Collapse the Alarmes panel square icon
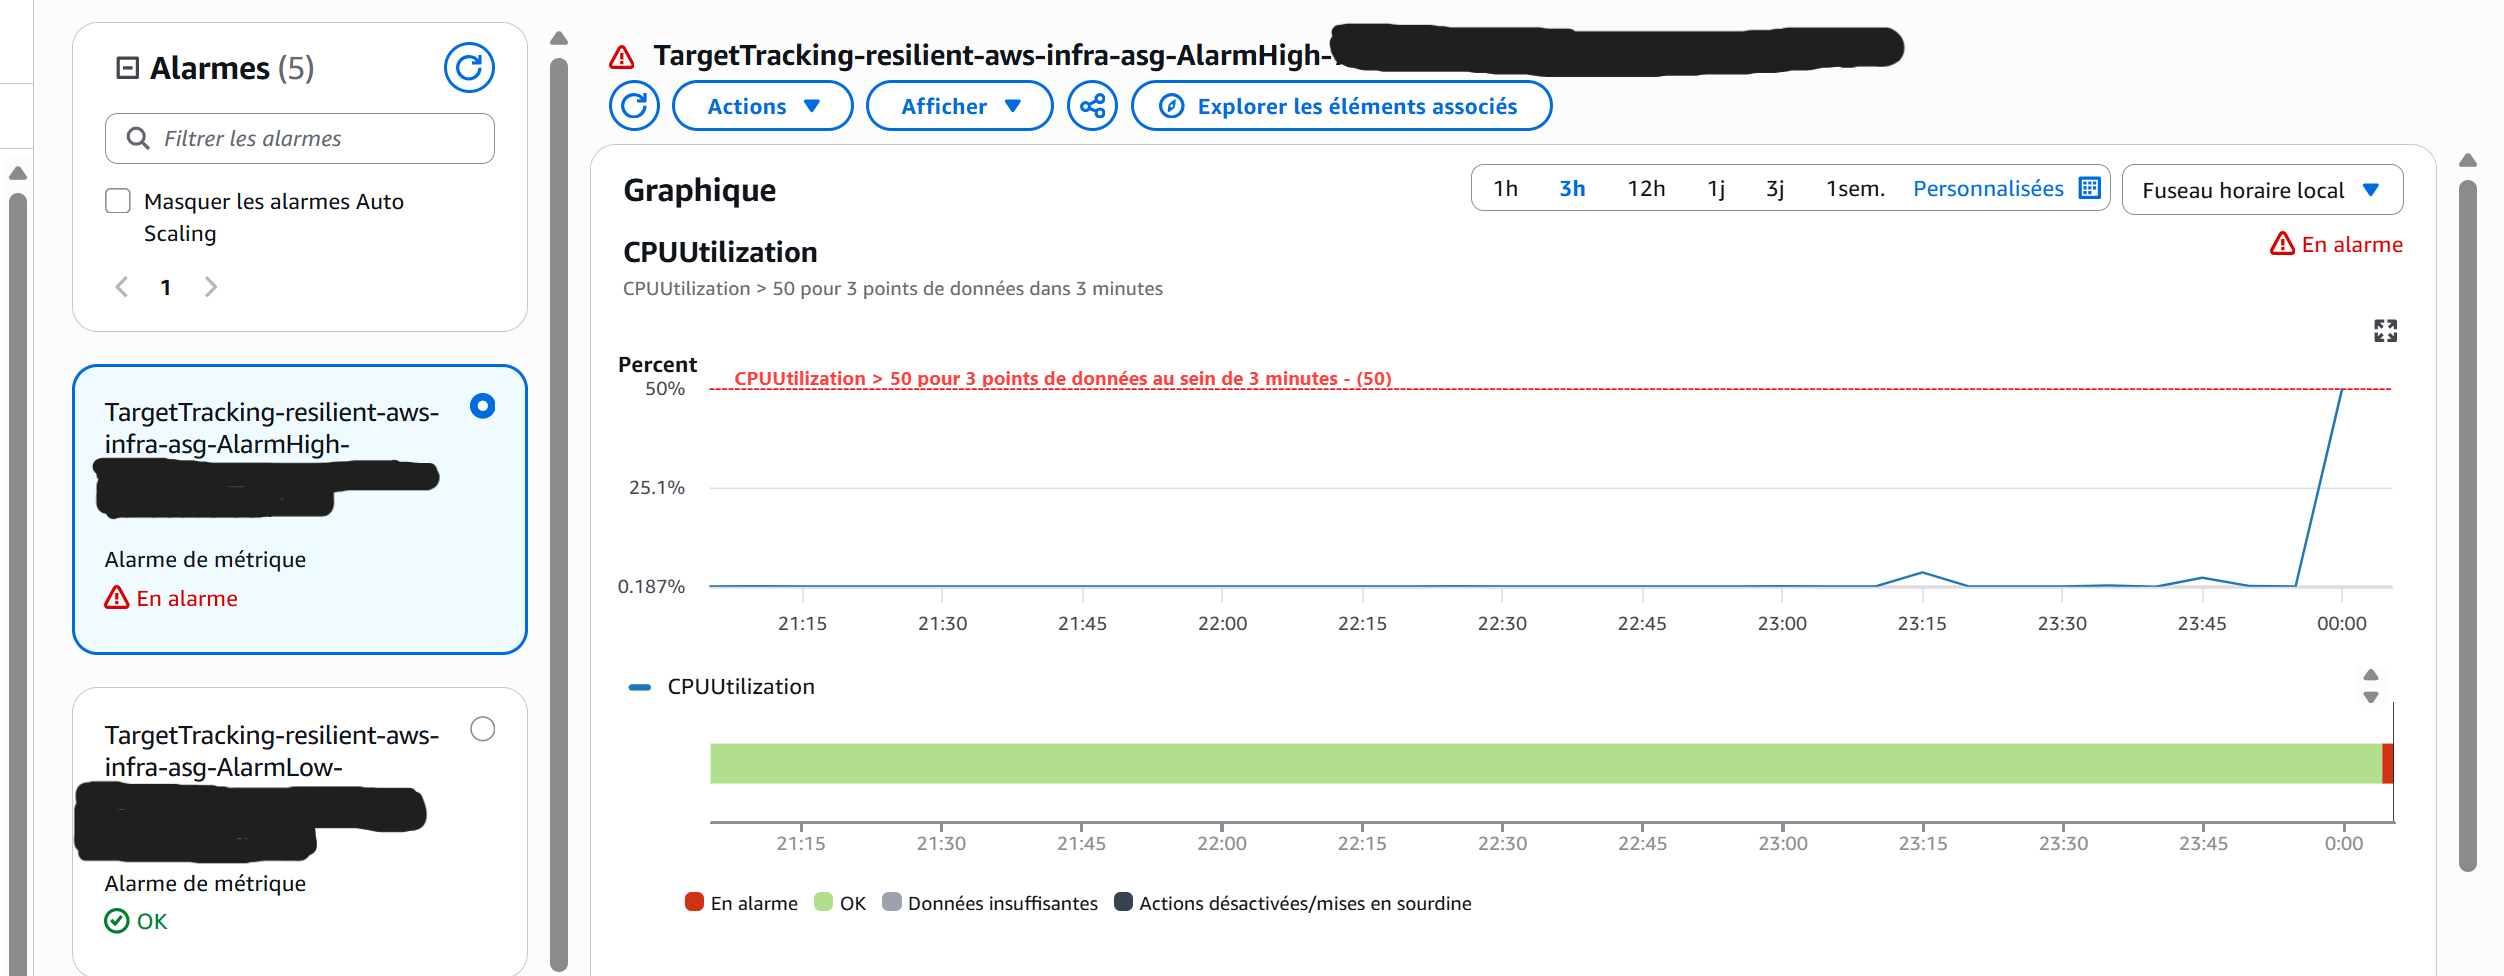This screenshot has height=976, width=2504. (x=127, y=68)
